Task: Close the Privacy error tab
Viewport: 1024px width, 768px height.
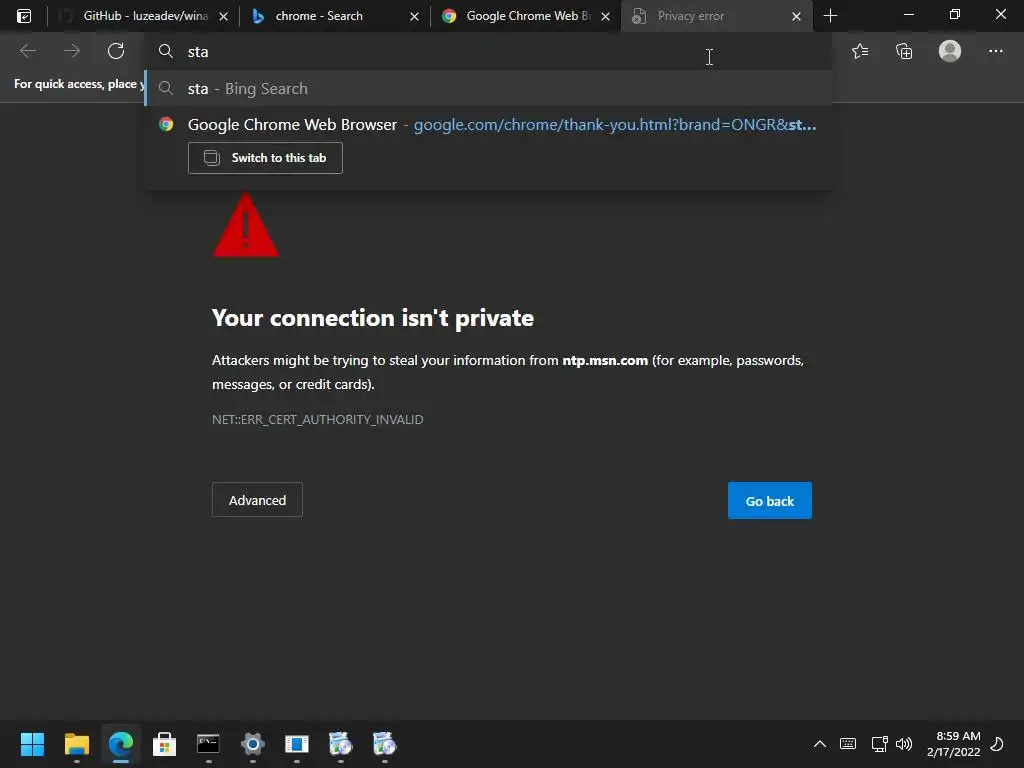Action: coord(796,16)
